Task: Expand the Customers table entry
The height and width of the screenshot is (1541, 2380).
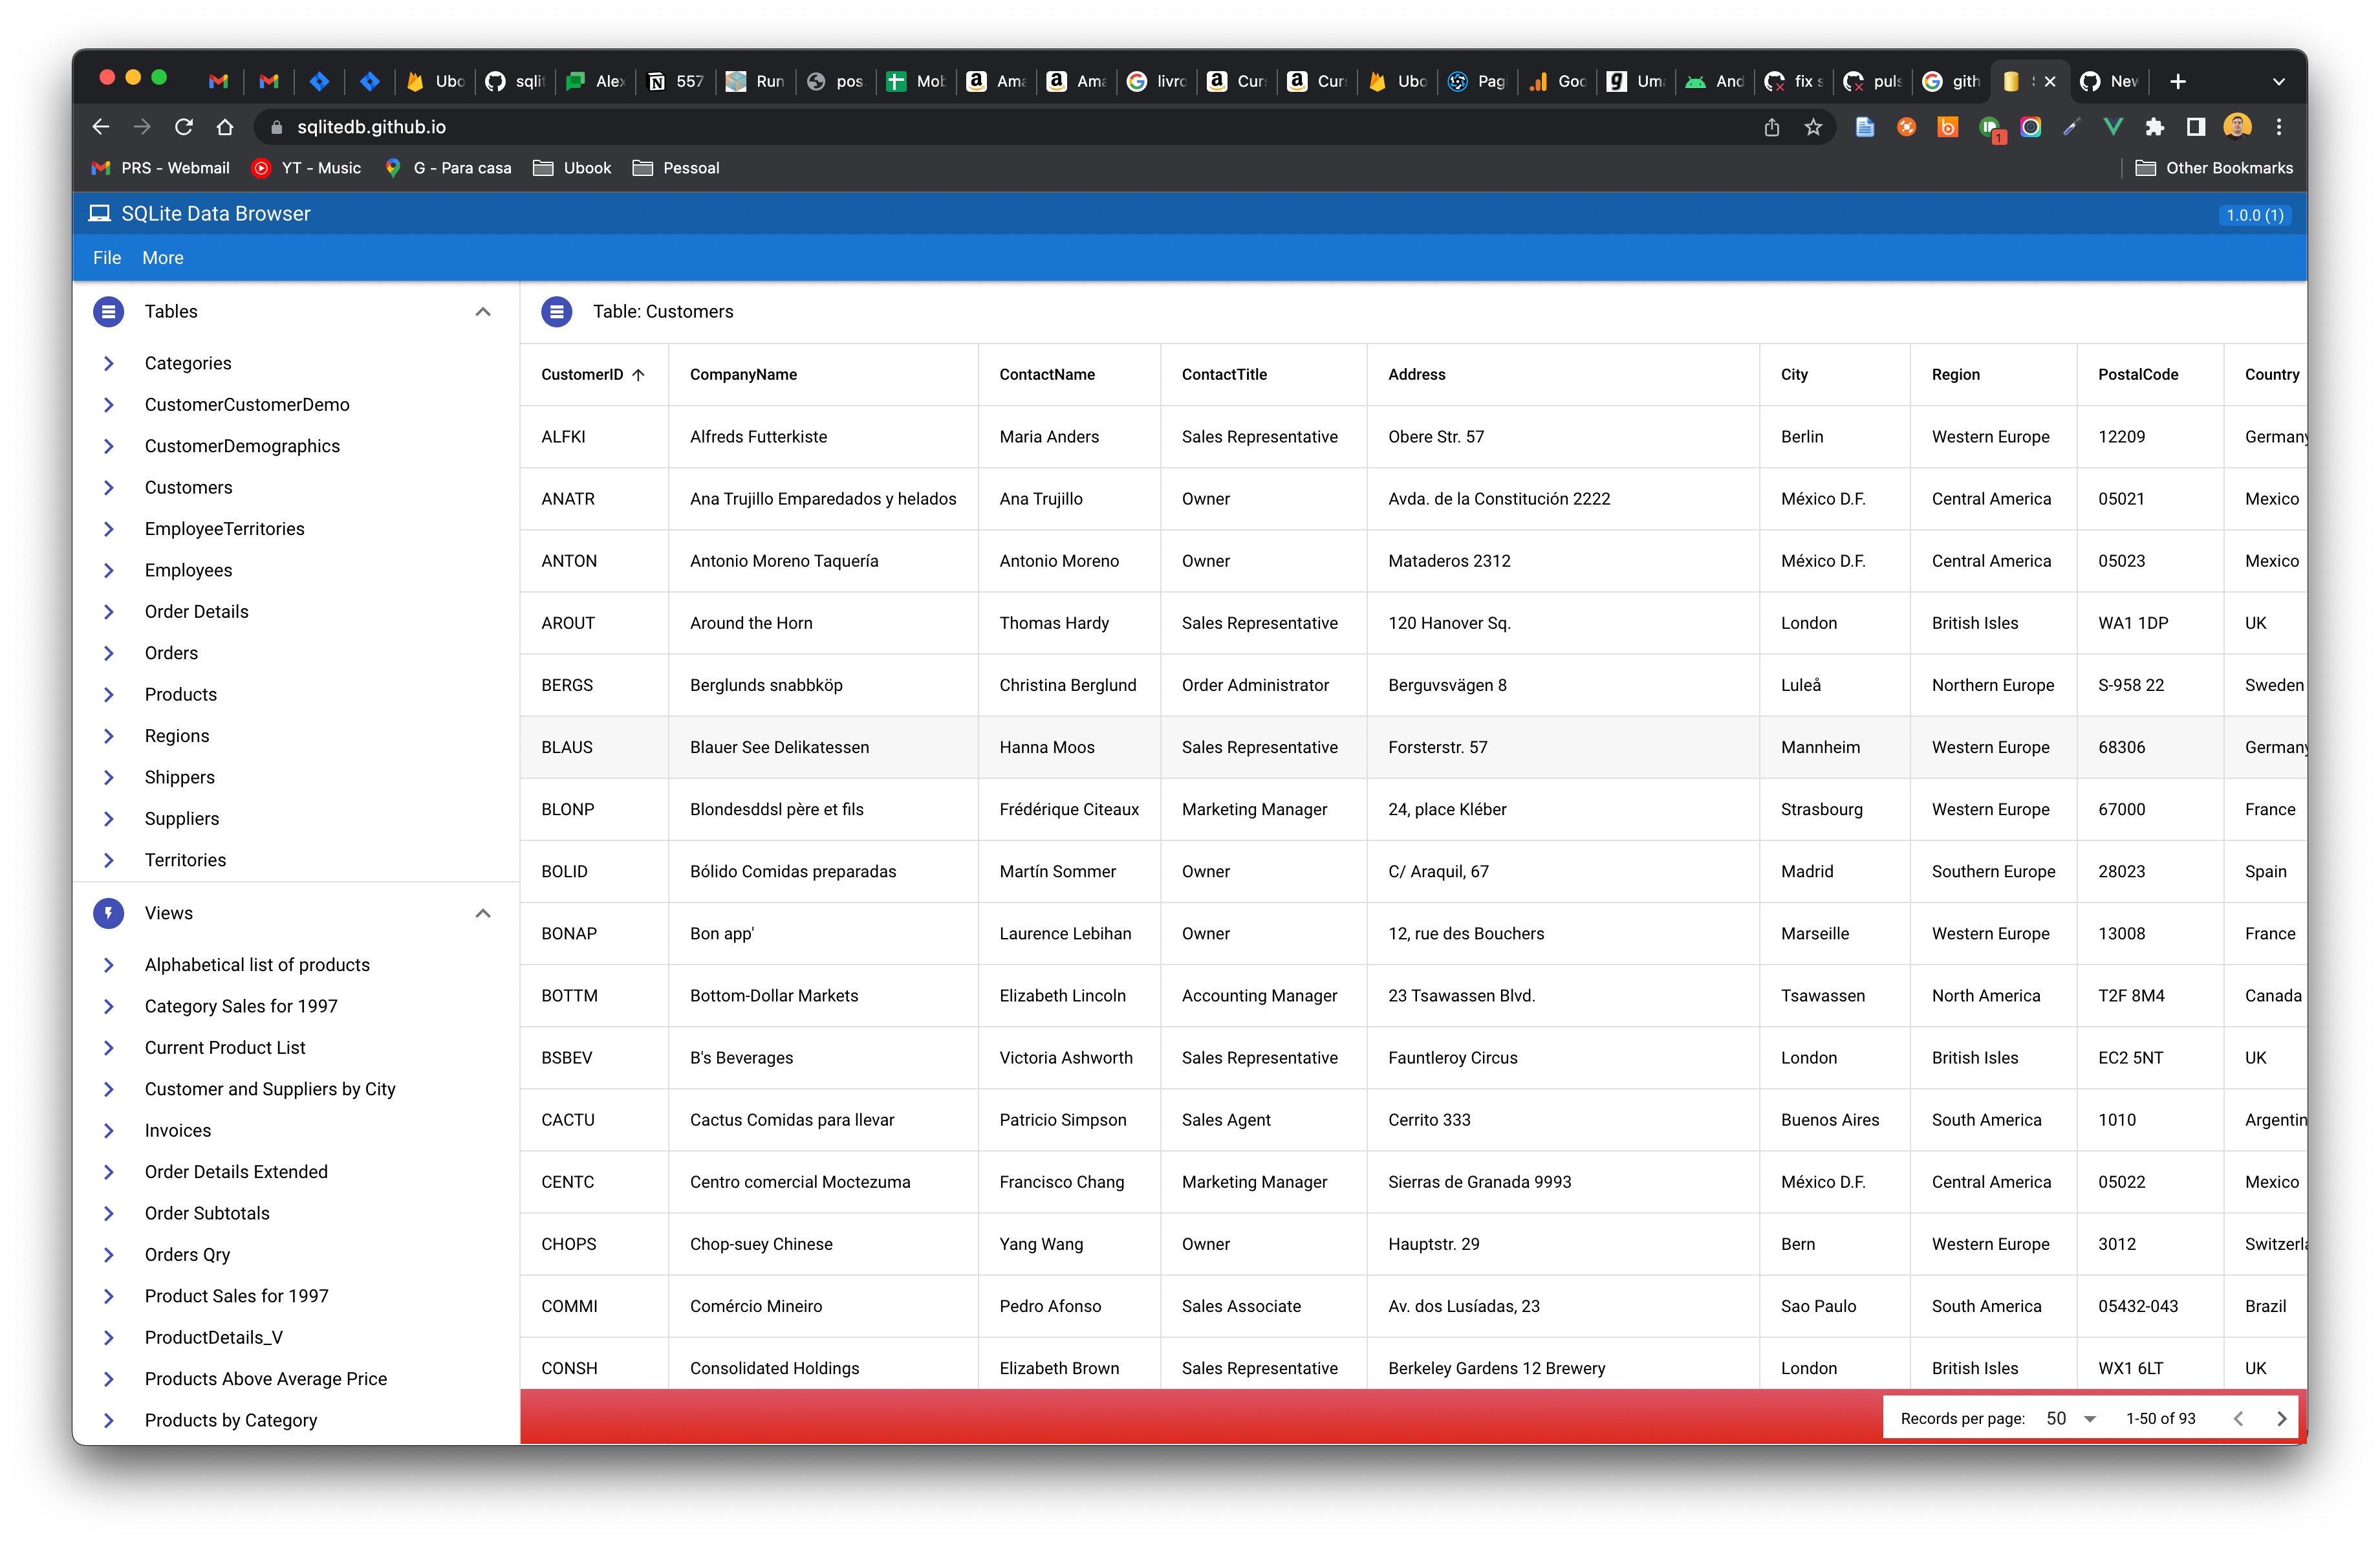Action: (110, 487)
